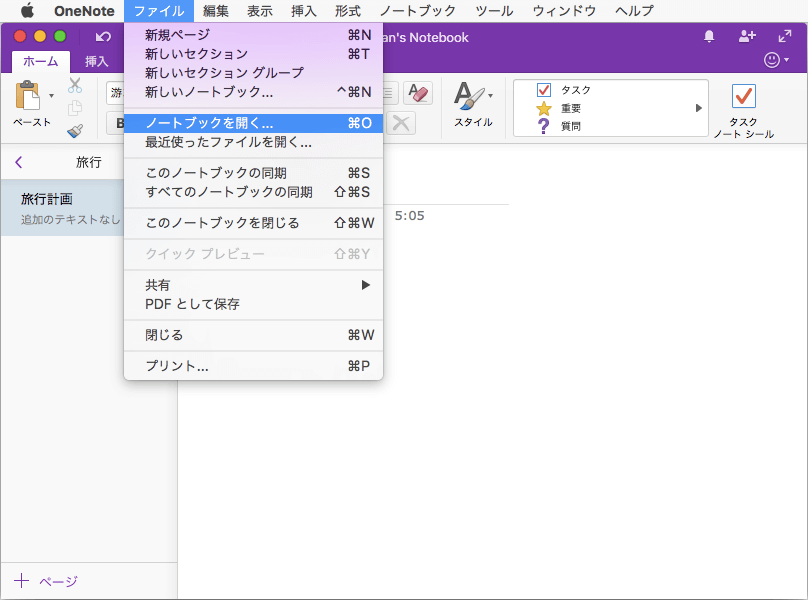
Task: Open the OneNote application menu
Action: [x=84, y=10]
